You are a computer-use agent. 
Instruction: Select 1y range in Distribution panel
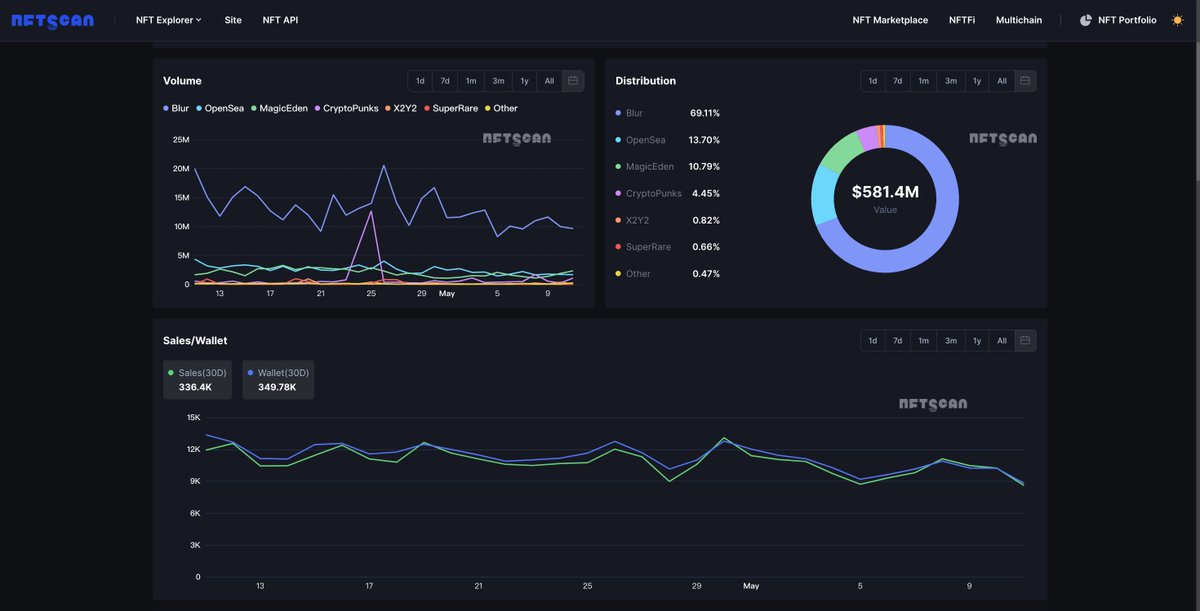[977, 81]
